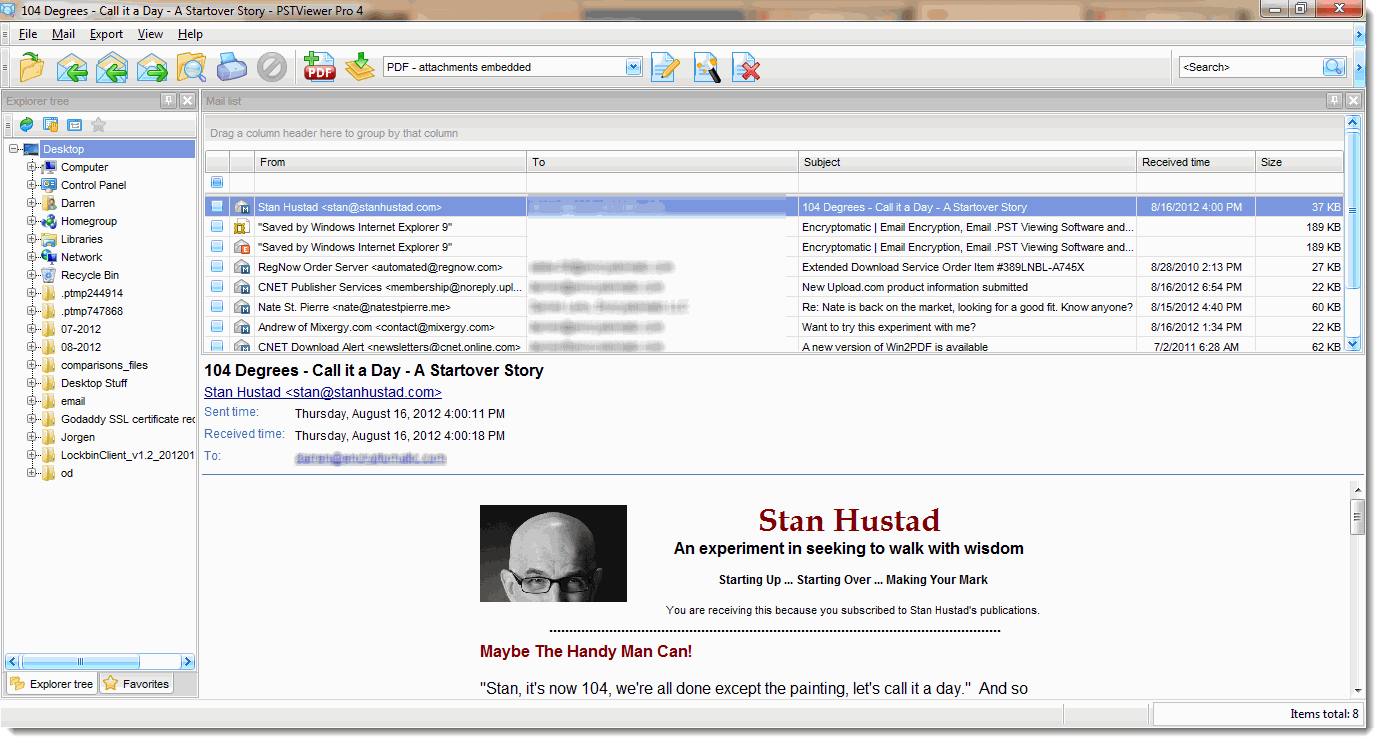
Task: Click the grey stop/cancel icon
Action: [x=271, y=67]
